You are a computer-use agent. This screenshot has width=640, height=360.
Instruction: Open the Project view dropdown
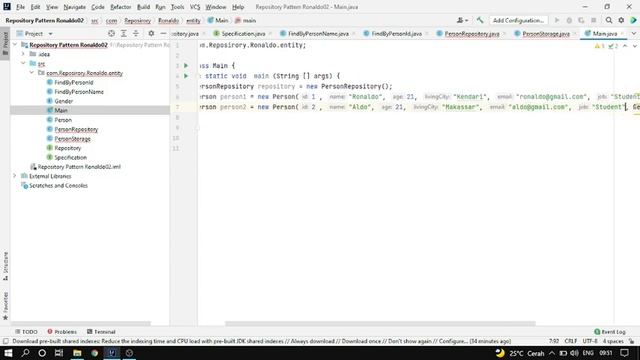[x=35, y=33]
